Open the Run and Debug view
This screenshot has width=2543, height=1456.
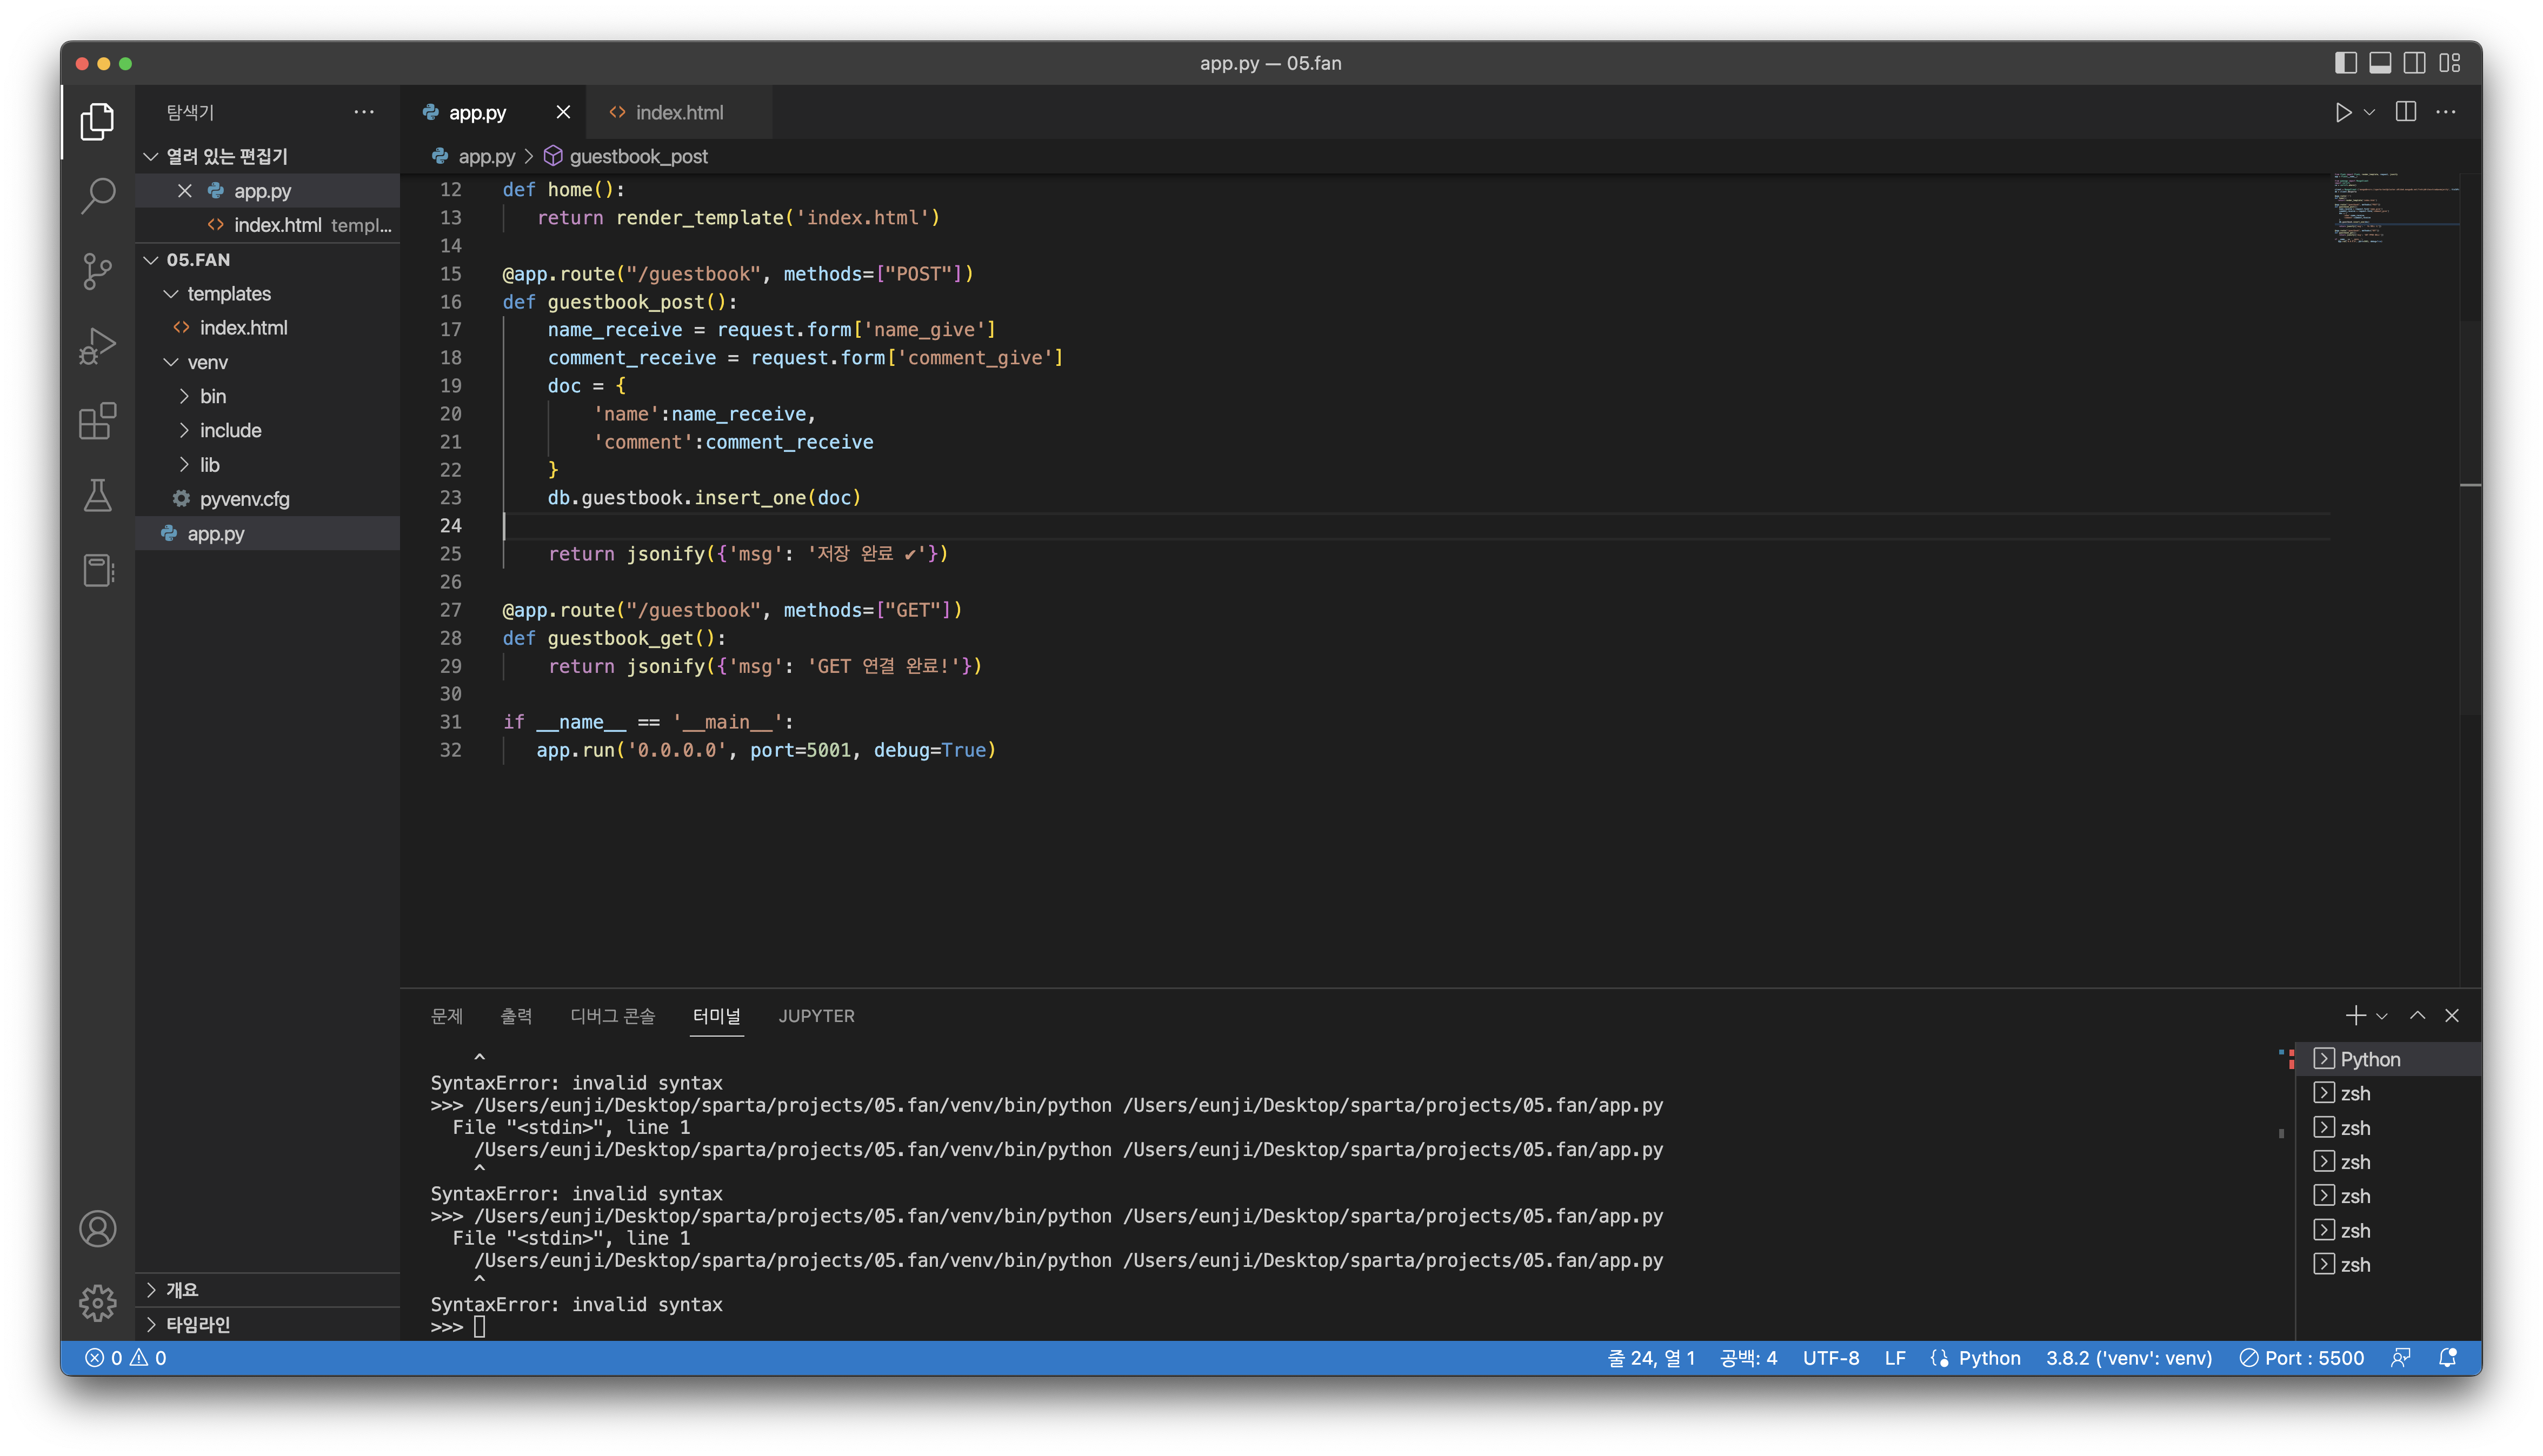(97, 346)
